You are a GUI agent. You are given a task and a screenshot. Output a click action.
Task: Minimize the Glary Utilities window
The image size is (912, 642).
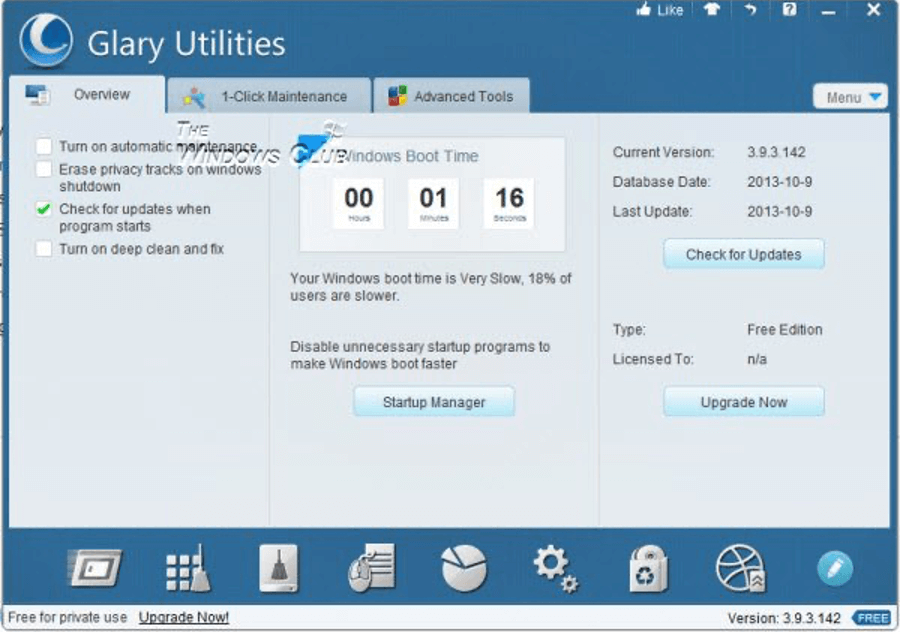tap(828, 10)
